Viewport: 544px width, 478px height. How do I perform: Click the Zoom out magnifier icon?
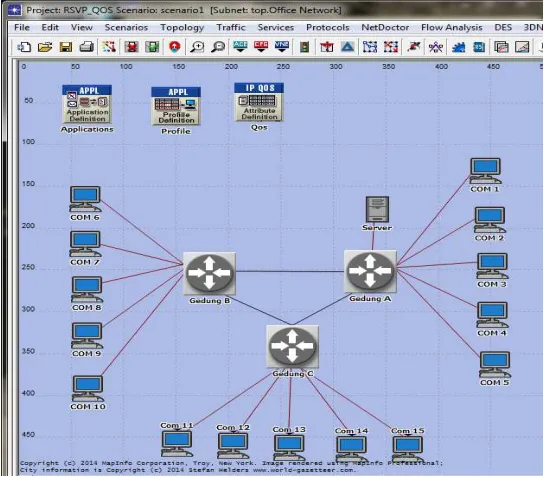coord(218,47)
